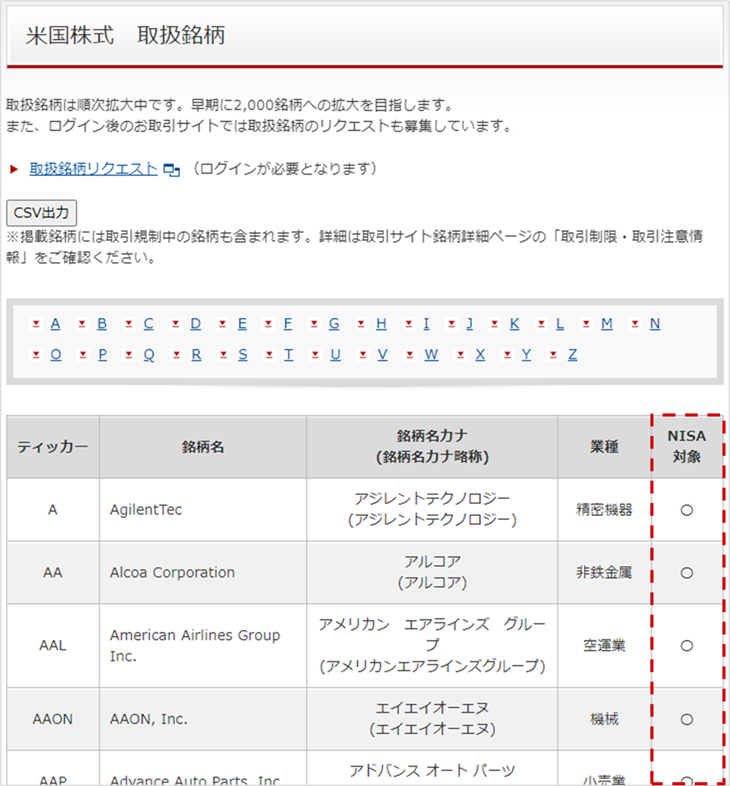Click the red down-arrow icon before F
Screen dimensions: 730x786
pyautogui.click(x=268, y=324)
